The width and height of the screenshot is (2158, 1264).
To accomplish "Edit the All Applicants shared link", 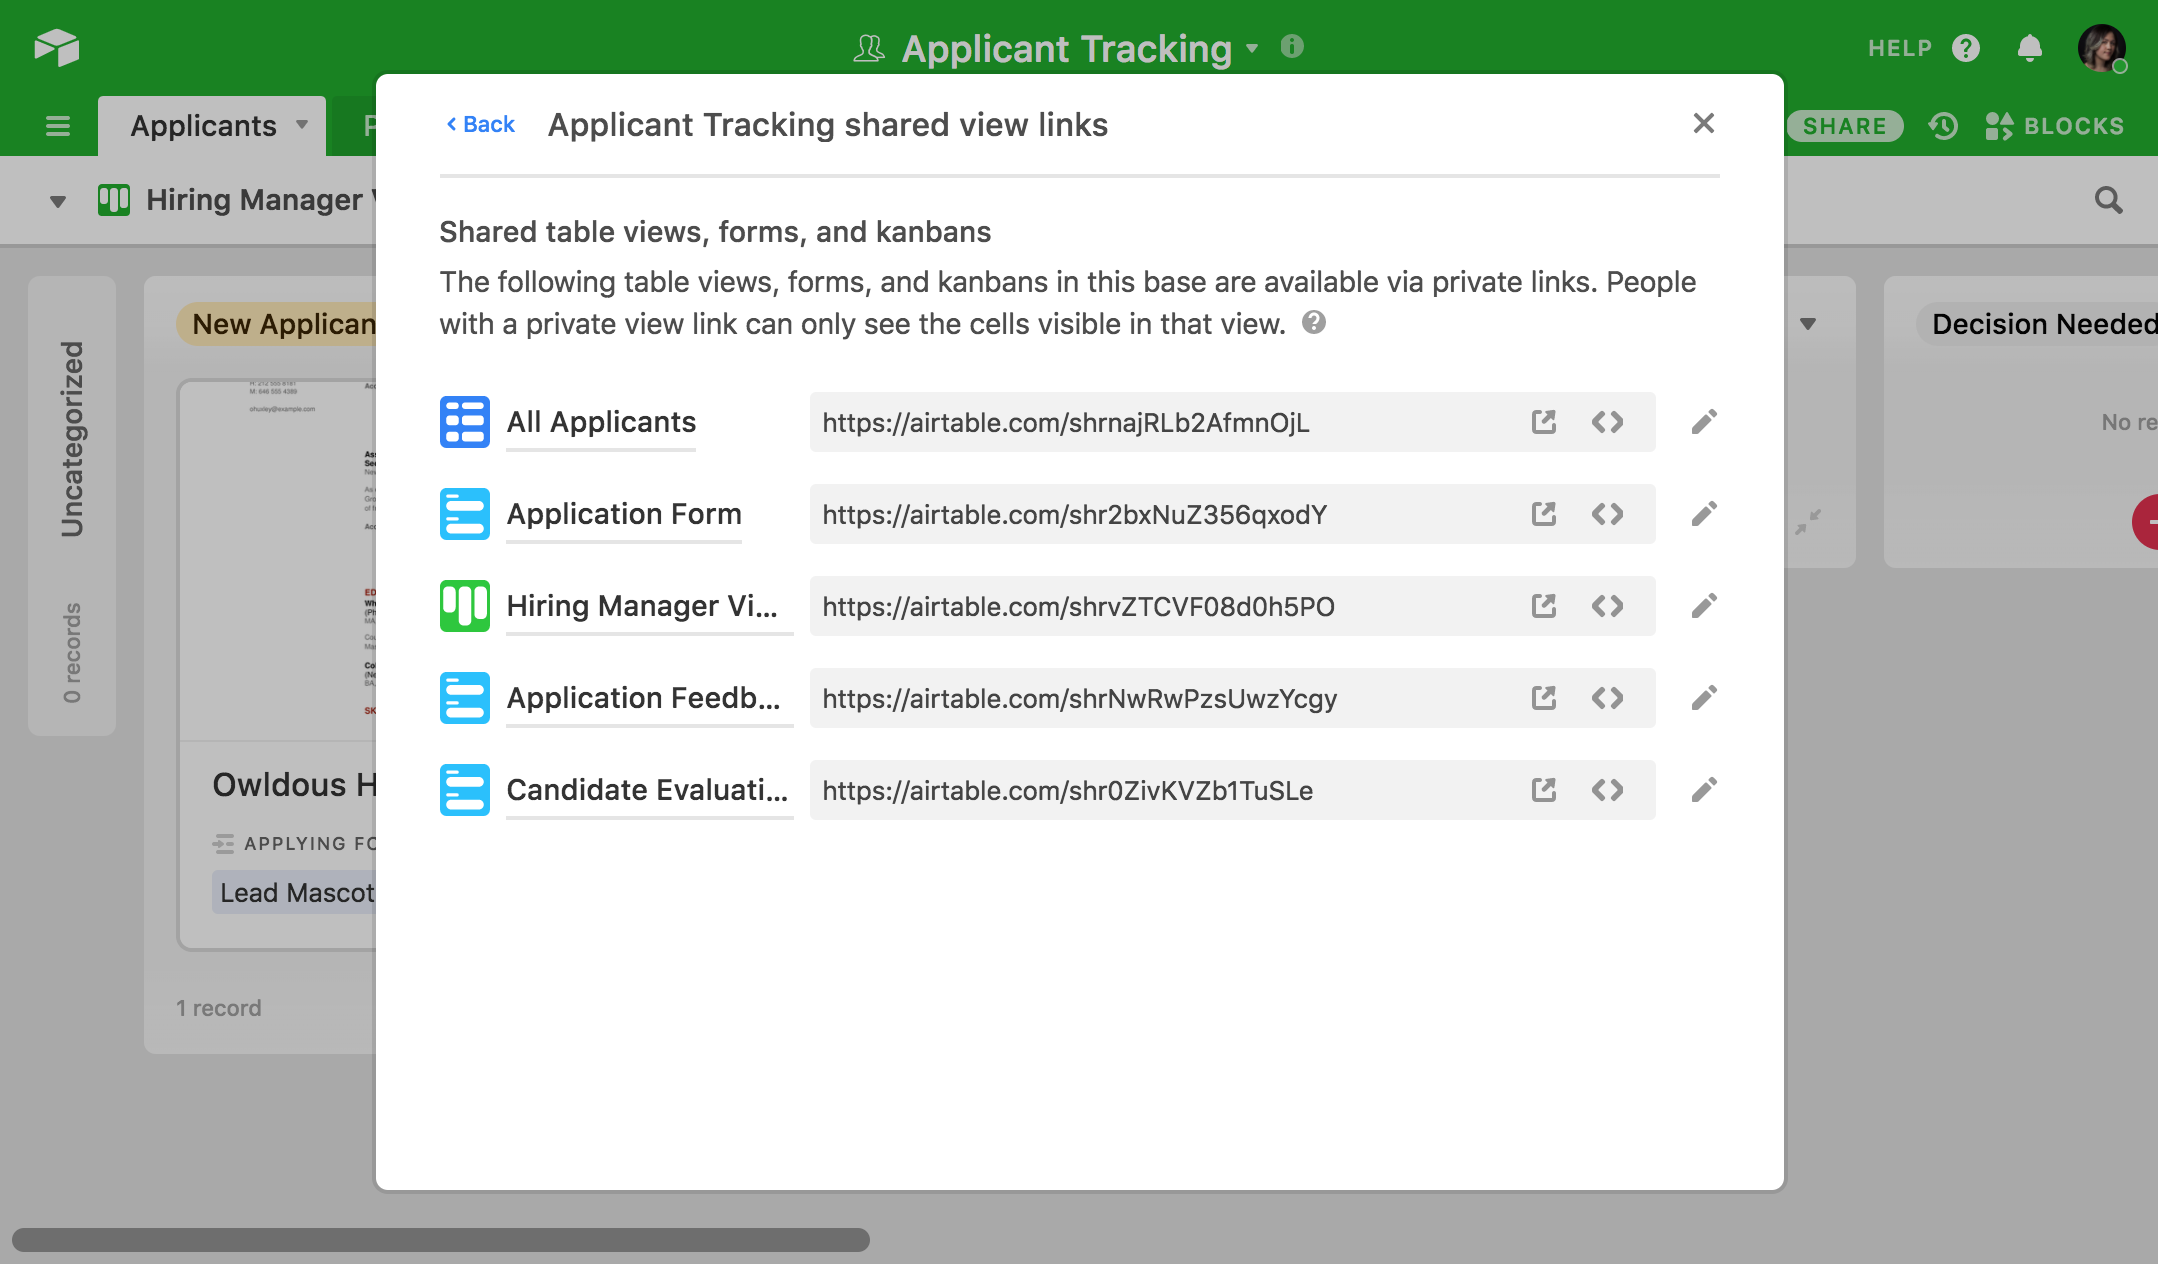I will click(x=1704, y=422).
